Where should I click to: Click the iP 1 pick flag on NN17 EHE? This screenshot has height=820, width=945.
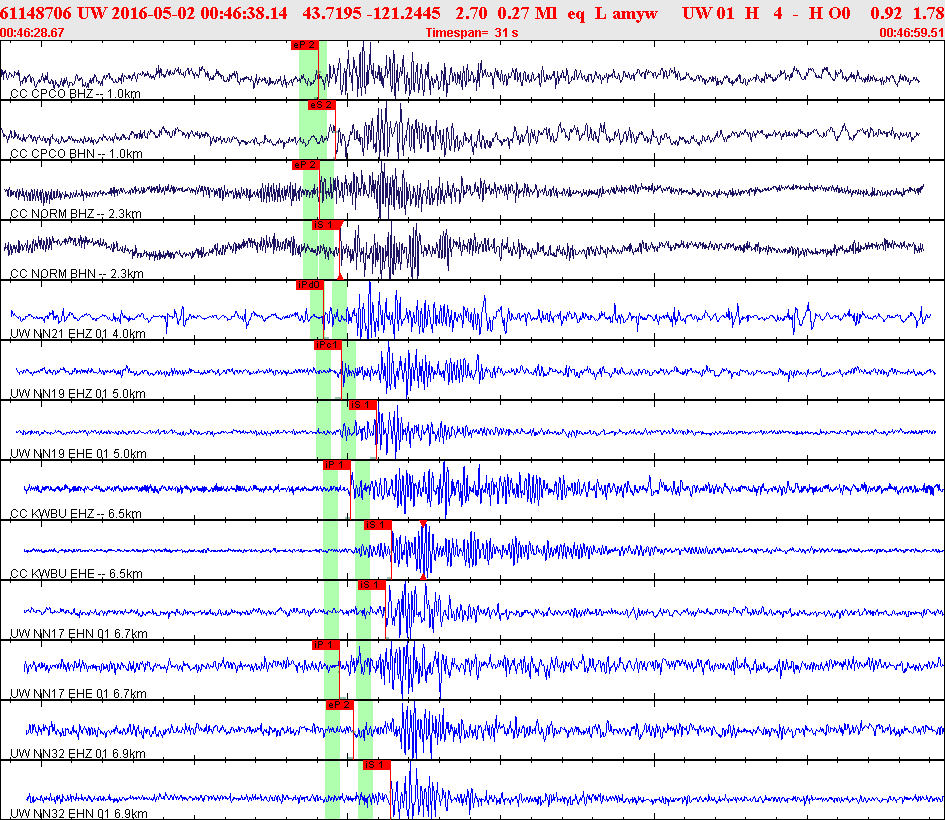click(x=325, y=645)
